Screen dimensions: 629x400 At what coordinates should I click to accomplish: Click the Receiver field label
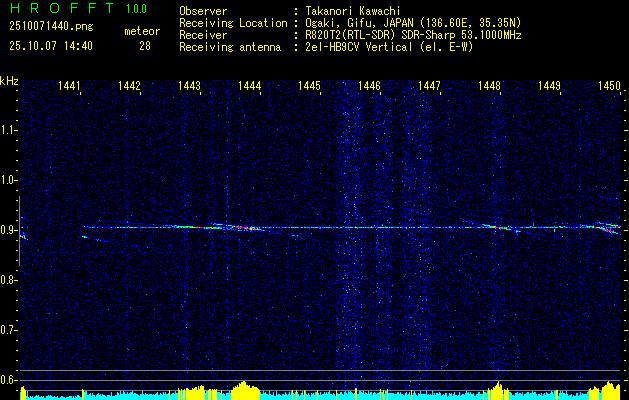(x=203, y=35)
